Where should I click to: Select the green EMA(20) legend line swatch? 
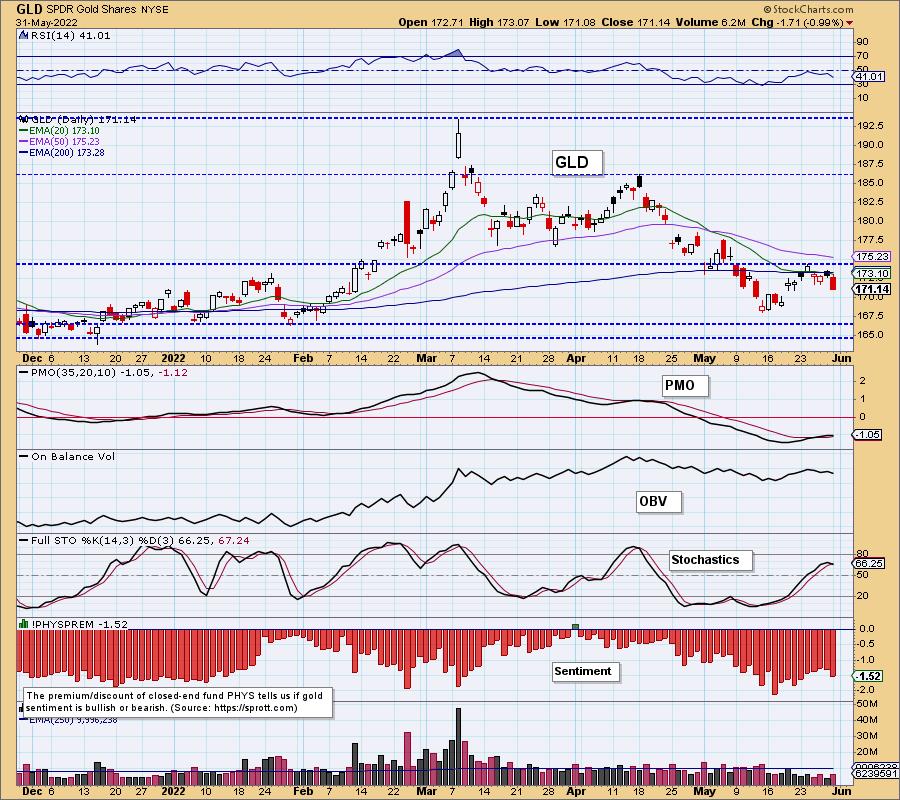(x=24, y=131)
